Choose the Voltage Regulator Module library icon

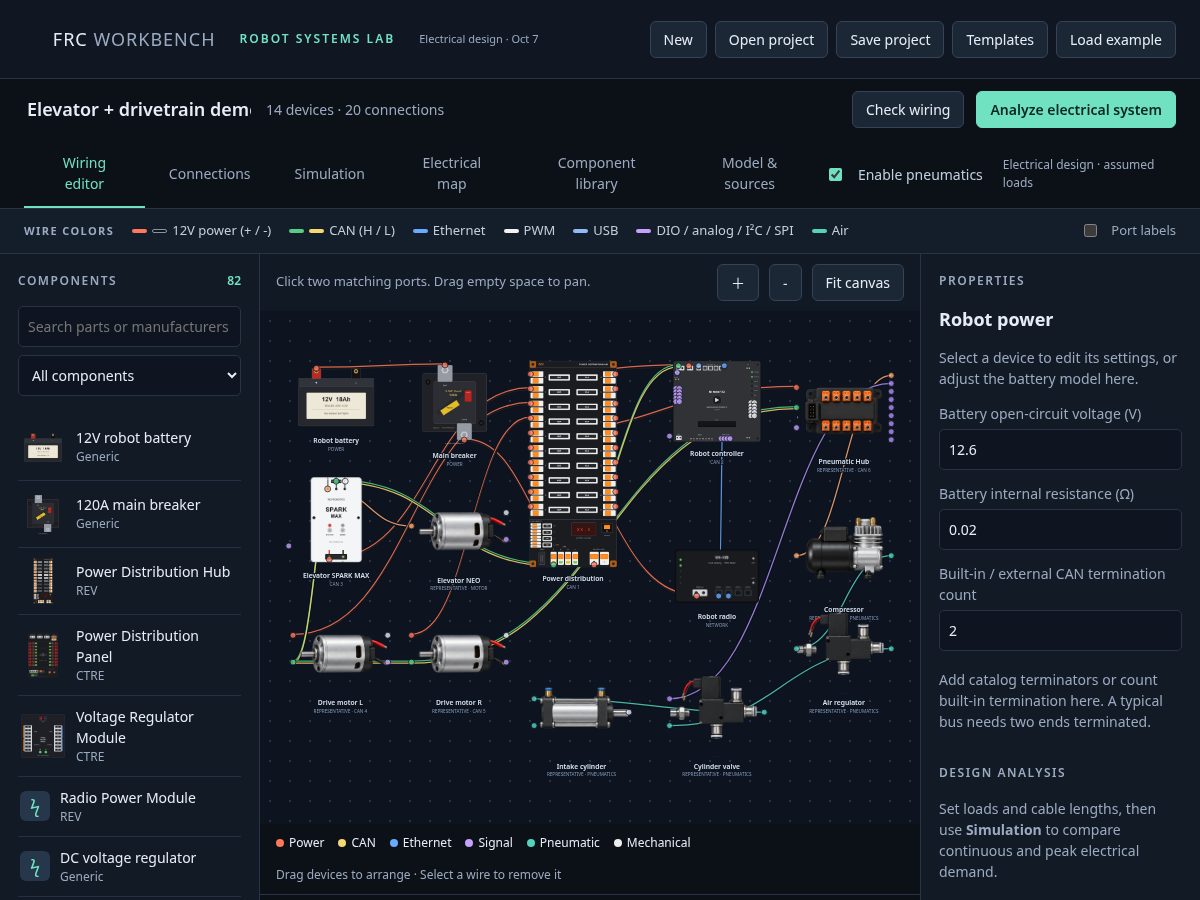click(x=43, y=736)
